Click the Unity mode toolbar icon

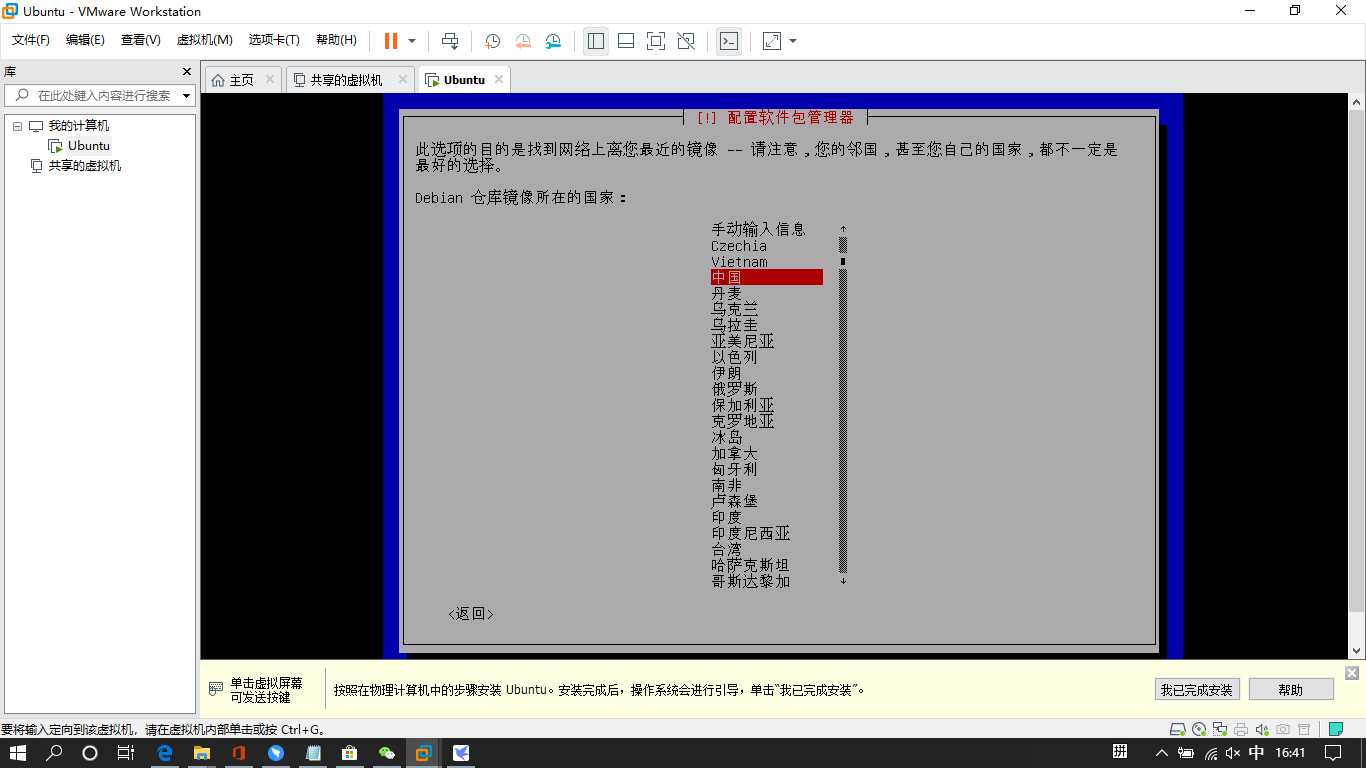[686, 41]
